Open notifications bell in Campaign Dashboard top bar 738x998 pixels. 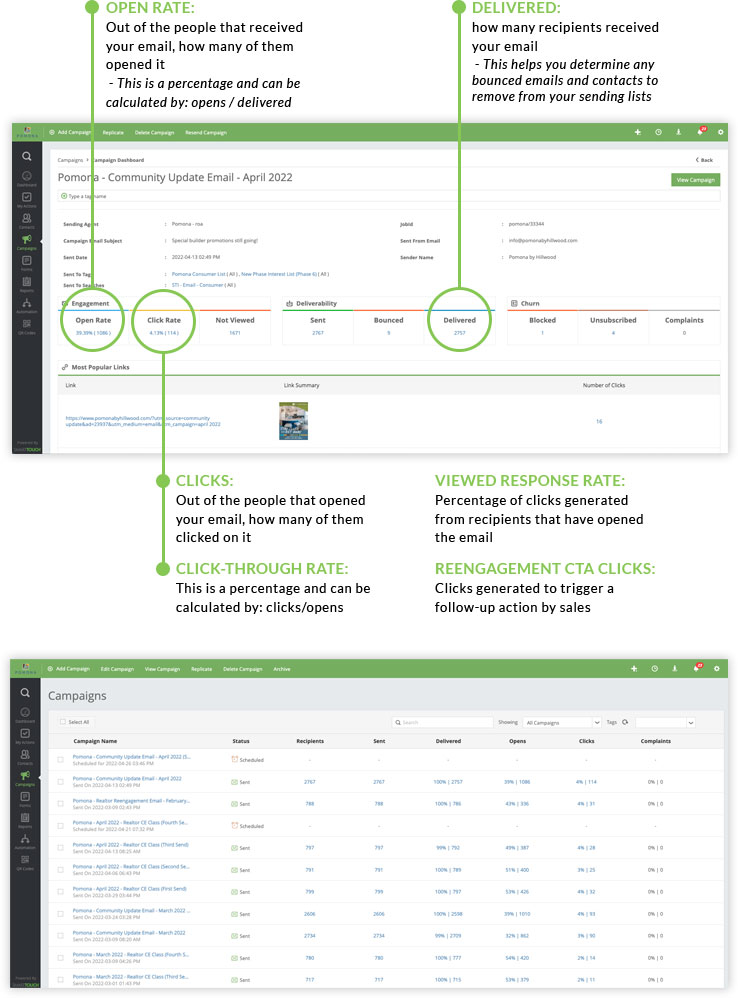pyautogui.click(x=700, y=132)
